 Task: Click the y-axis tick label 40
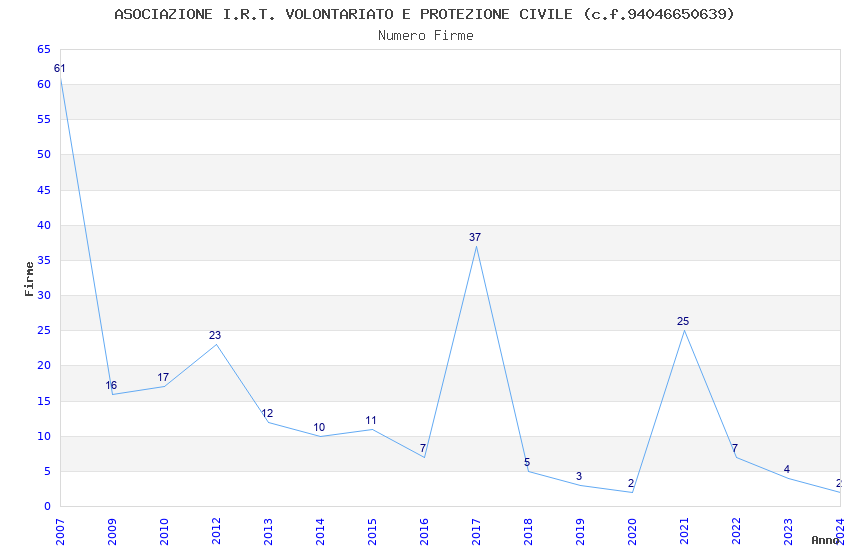tap(44, 225)
